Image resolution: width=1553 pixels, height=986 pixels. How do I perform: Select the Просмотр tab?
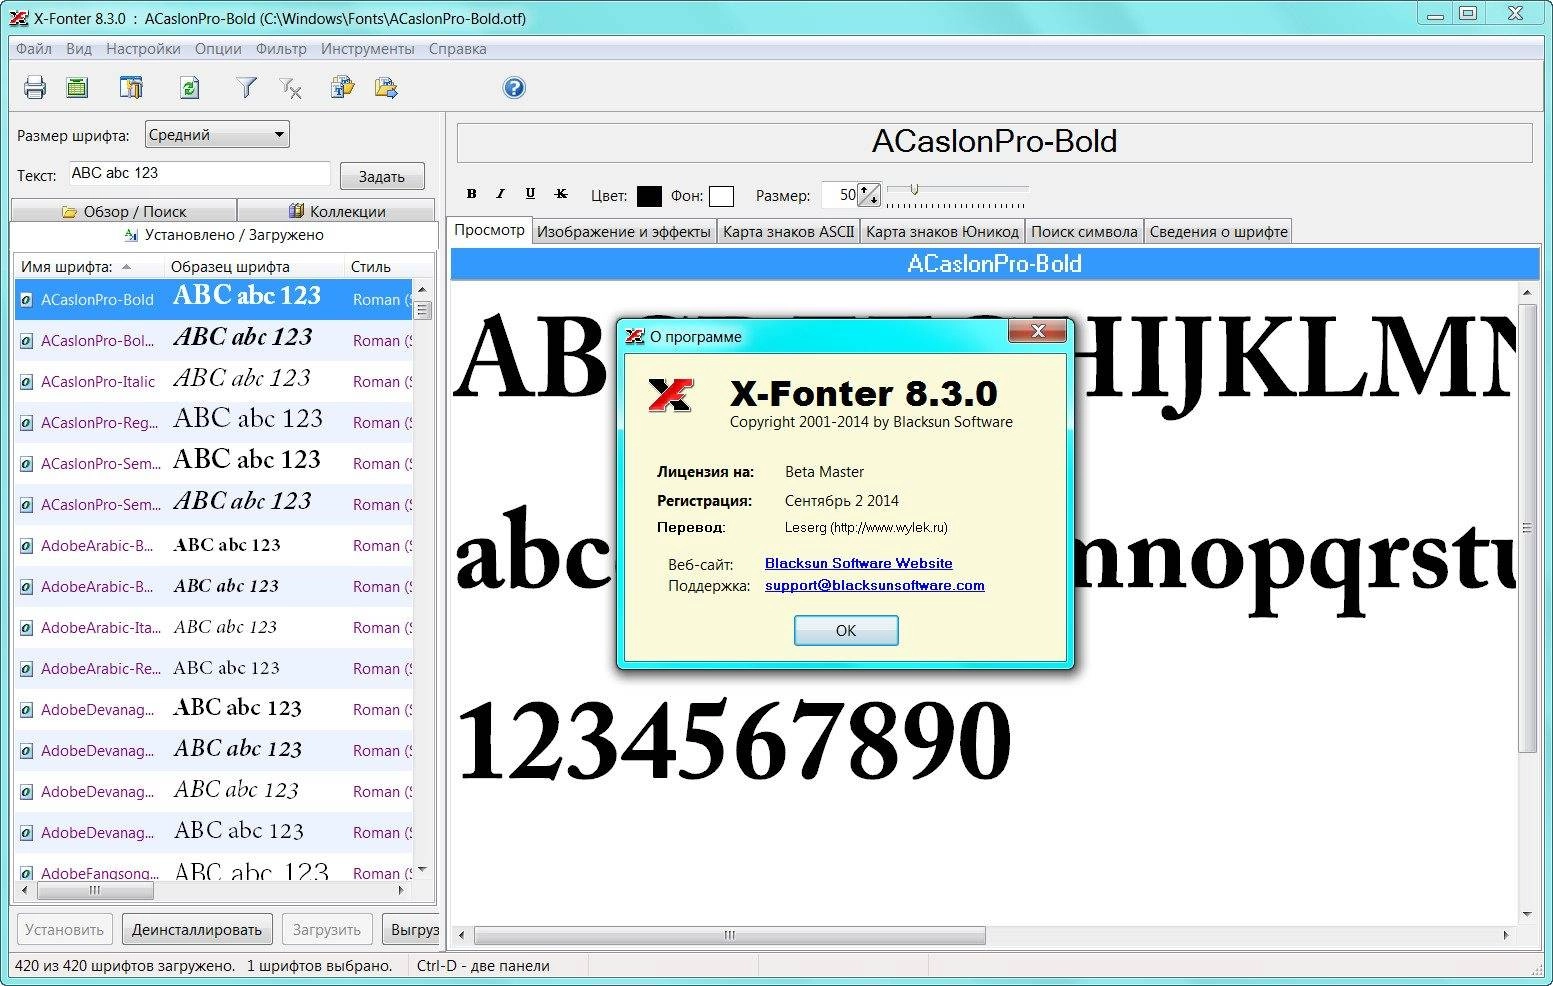click(489, 230)
